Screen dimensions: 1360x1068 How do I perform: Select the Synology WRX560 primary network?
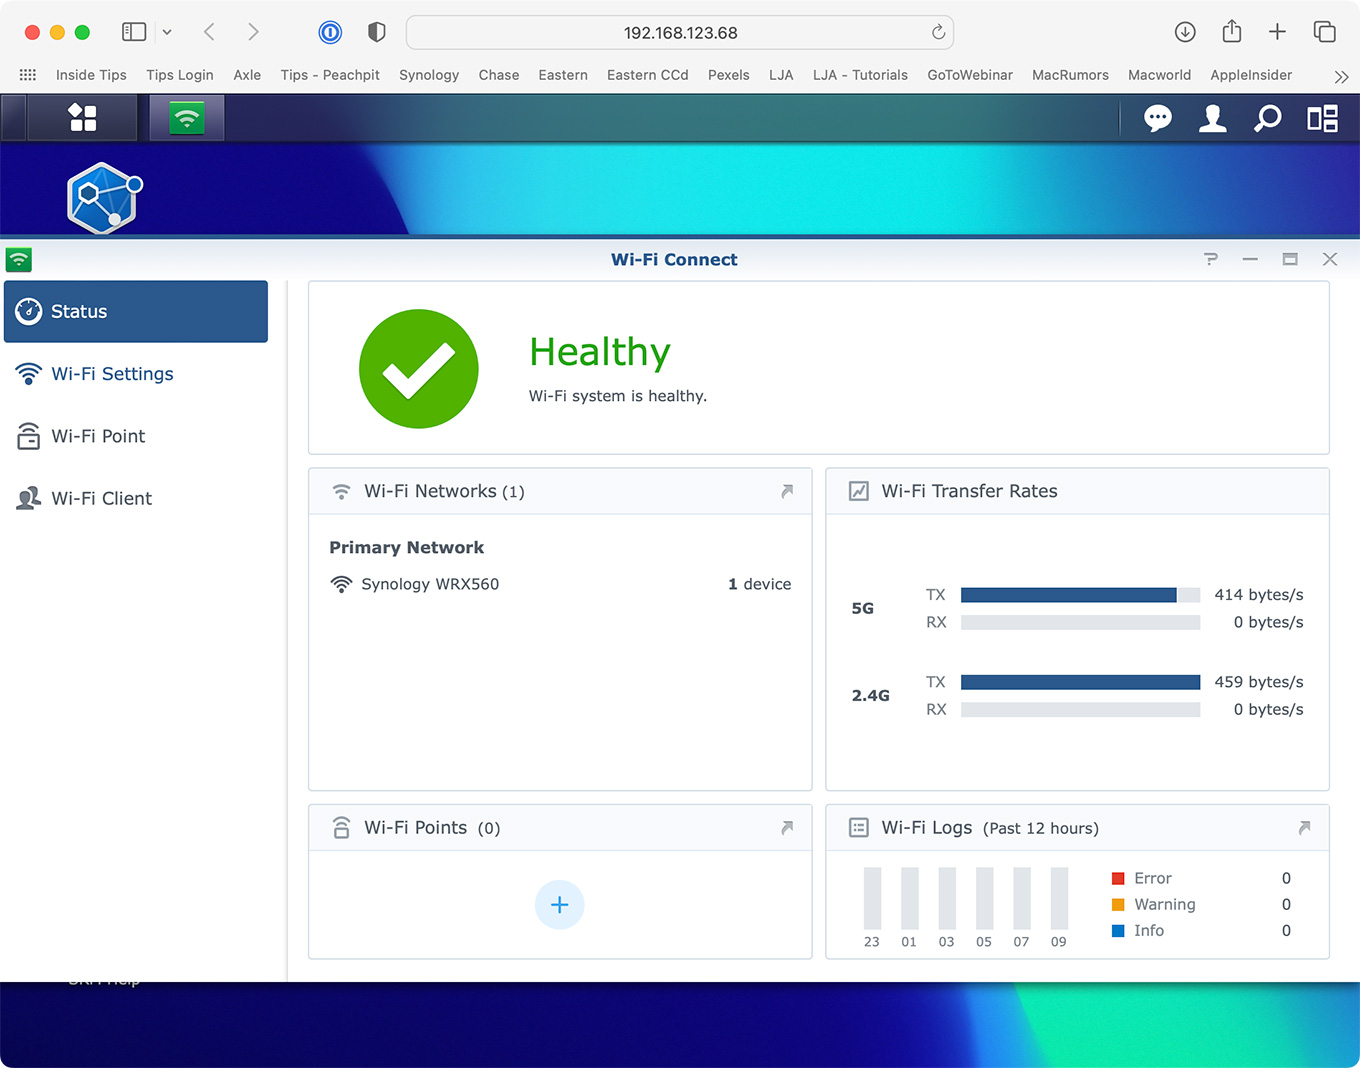[430, 584]
